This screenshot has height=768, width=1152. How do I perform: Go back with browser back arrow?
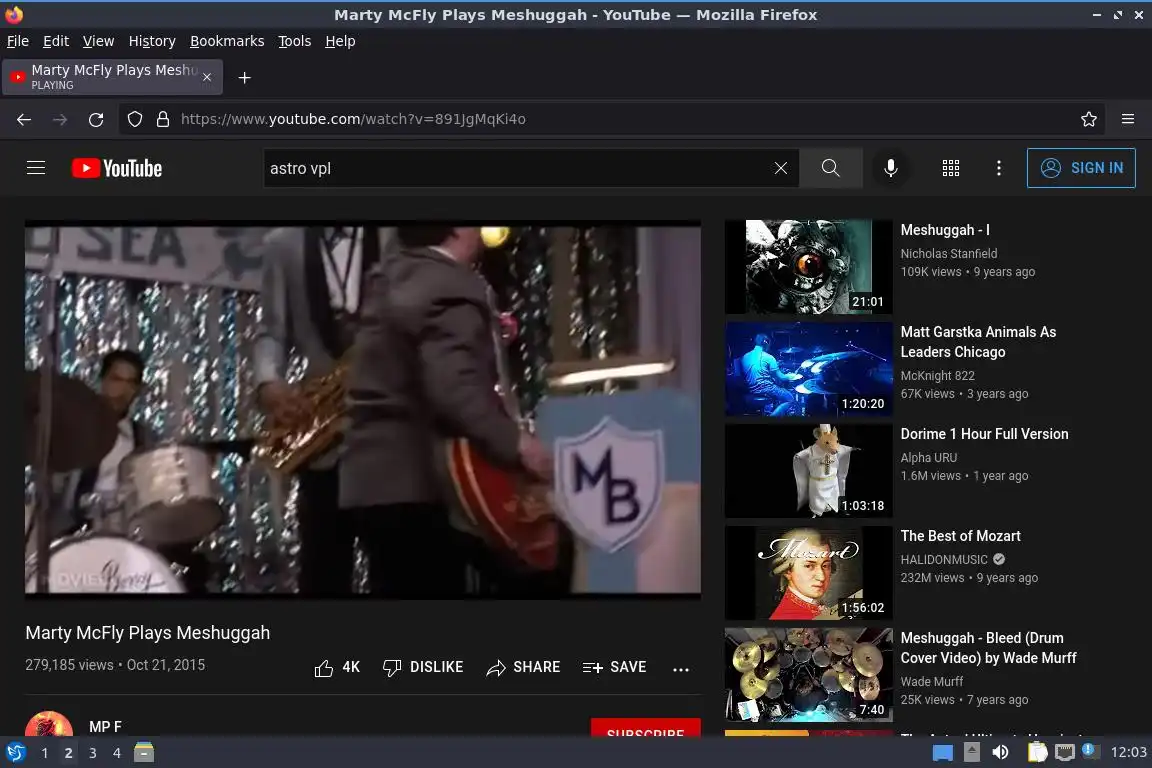click(x=24, y=119)
